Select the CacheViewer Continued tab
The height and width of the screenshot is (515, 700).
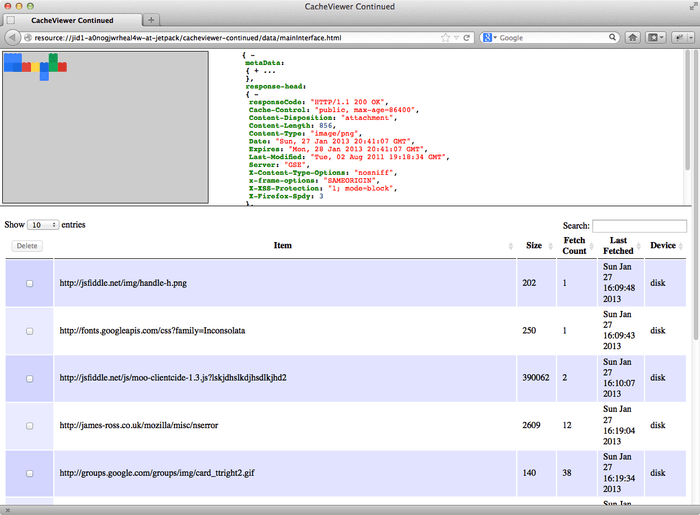[72, 20]
